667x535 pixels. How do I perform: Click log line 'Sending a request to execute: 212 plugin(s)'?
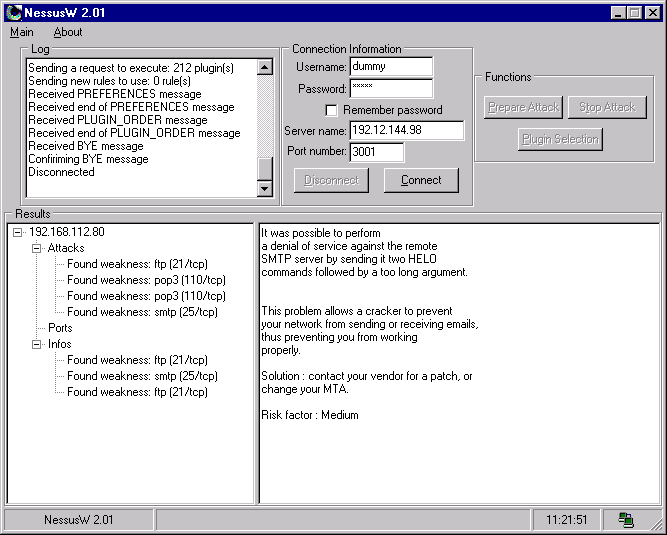(x=131, y=68)
